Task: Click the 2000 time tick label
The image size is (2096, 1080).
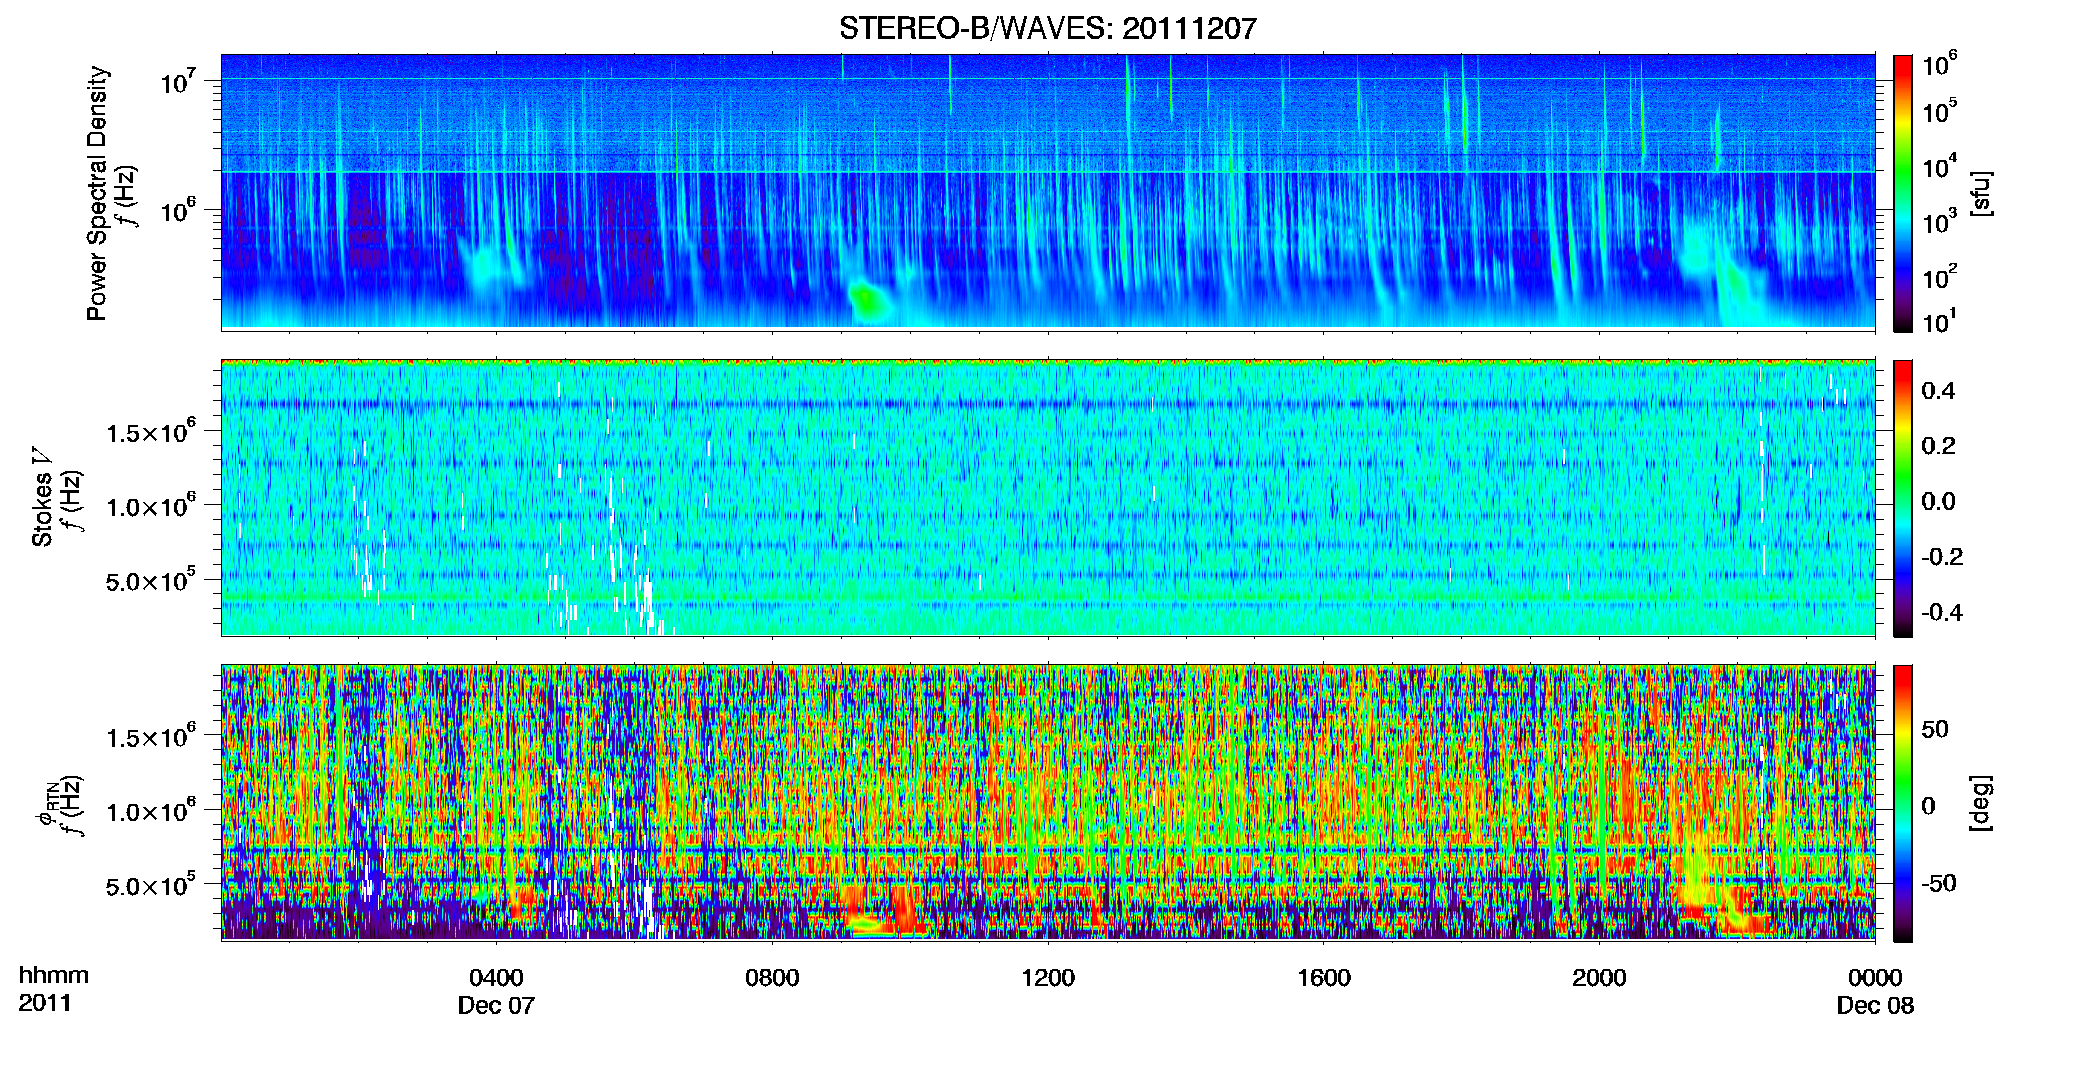Action: pos(1599,978)
